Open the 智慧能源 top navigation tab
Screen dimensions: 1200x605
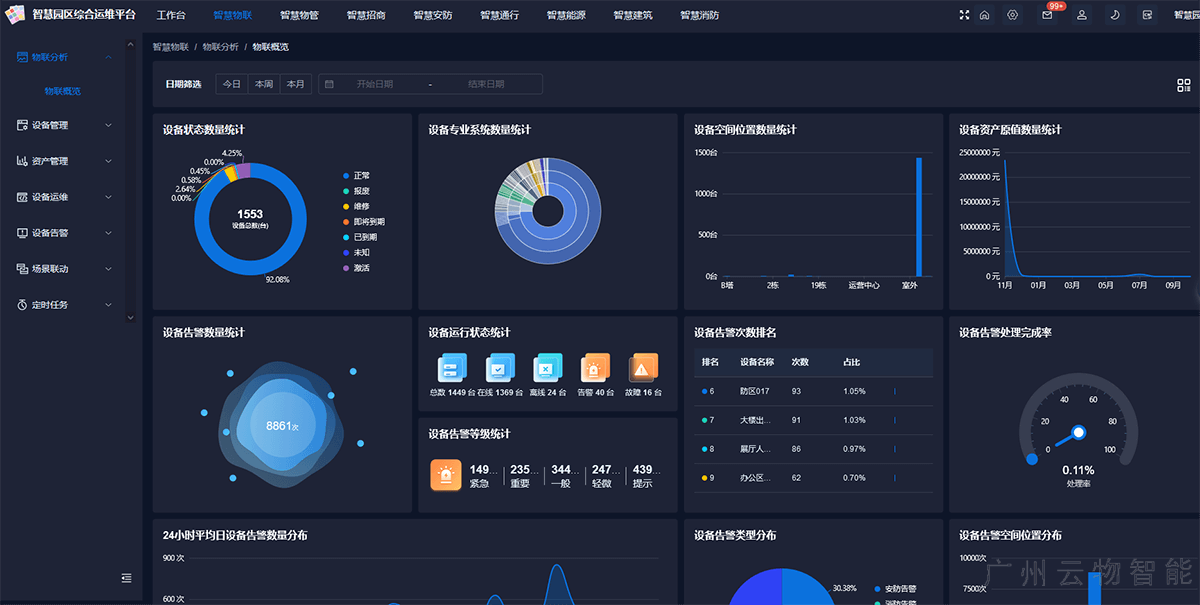coord(565,16)
